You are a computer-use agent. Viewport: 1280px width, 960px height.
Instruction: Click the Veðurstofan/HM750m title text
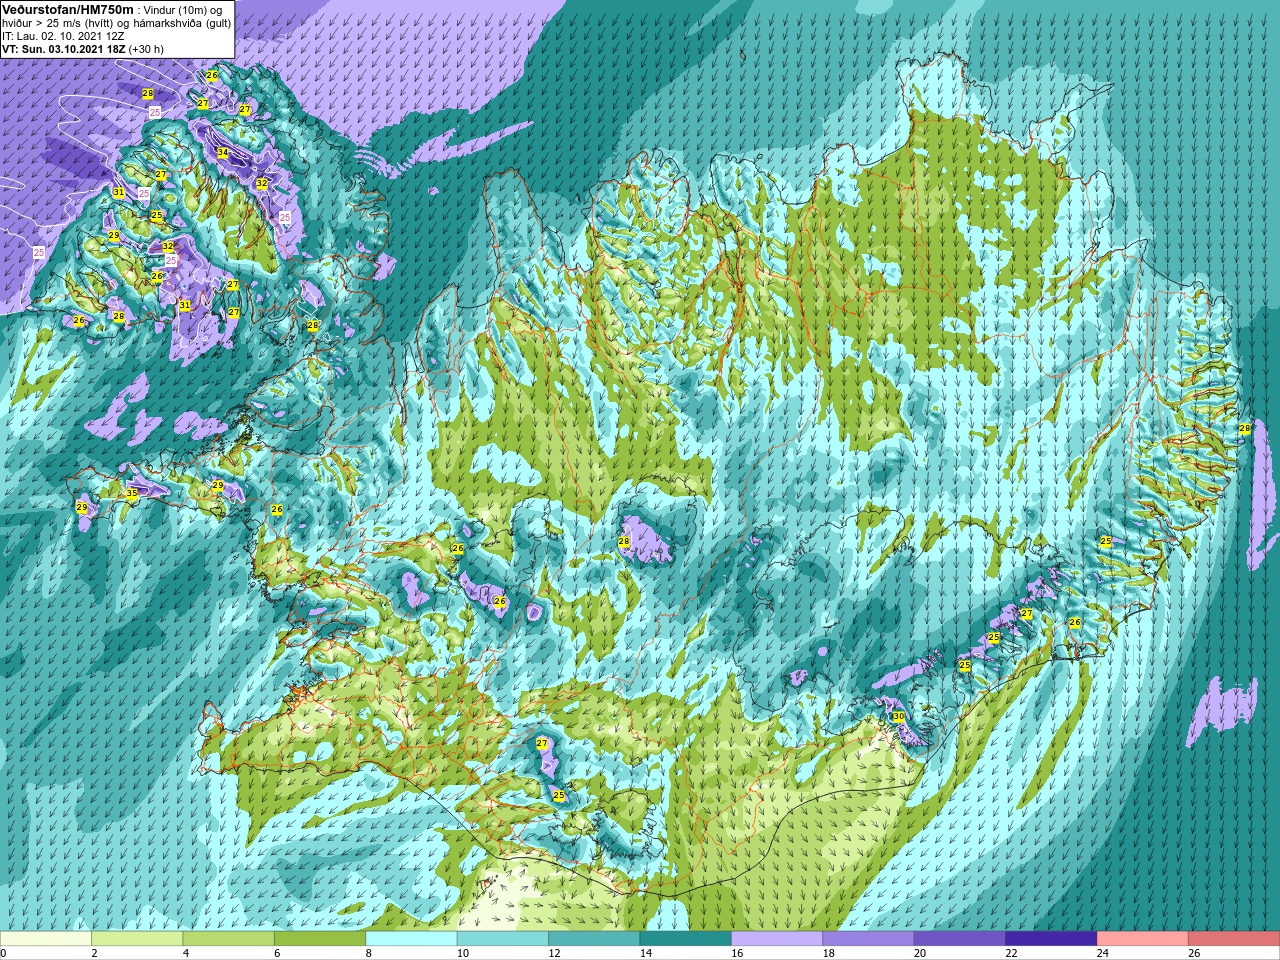(68, 9)
